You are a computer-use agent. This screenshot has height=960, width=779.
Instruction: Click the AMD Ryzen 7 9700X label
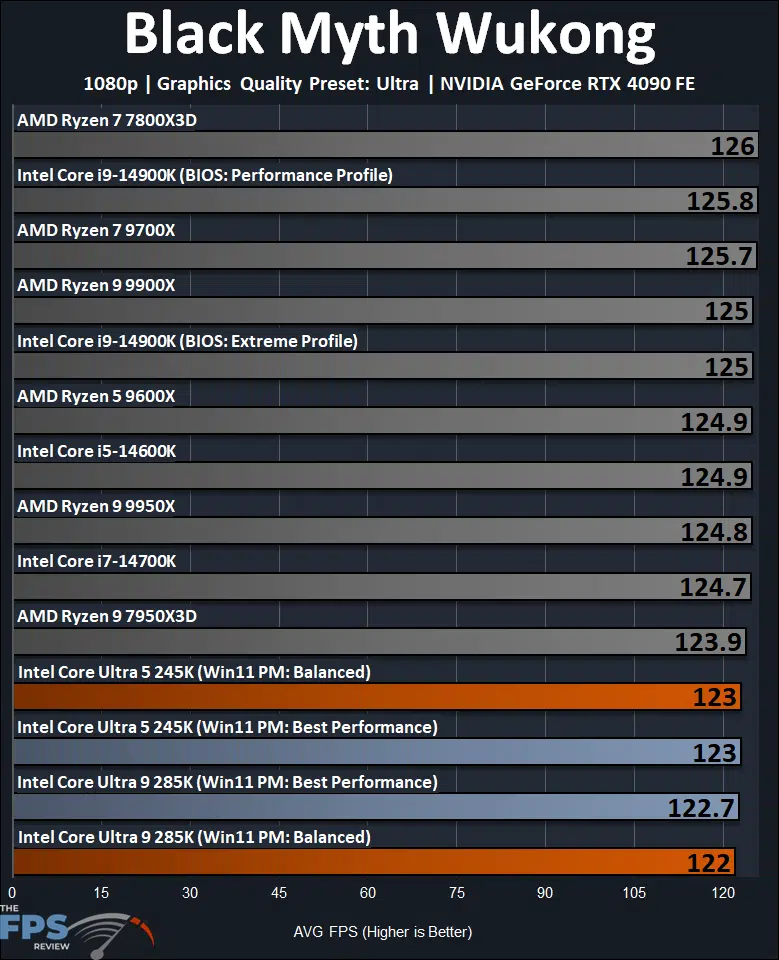pos(96,230)
